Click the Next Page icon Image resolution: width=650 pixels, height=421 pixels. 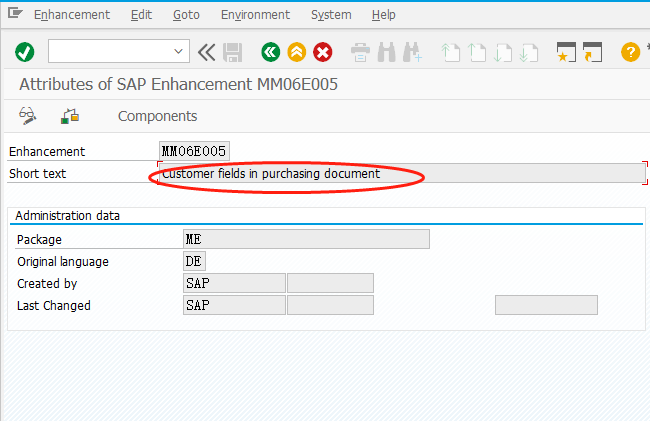coord(502,52)
